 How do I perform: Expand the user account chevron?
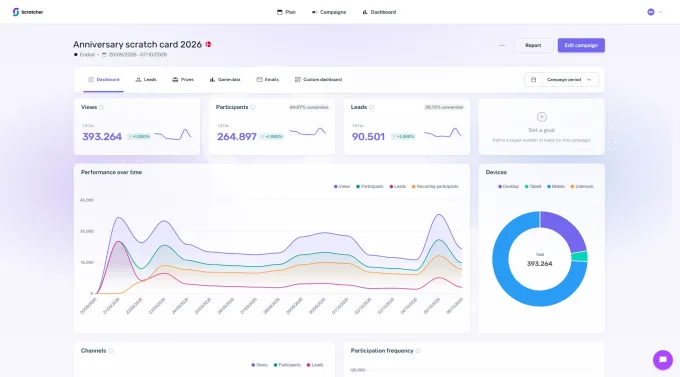660,12
